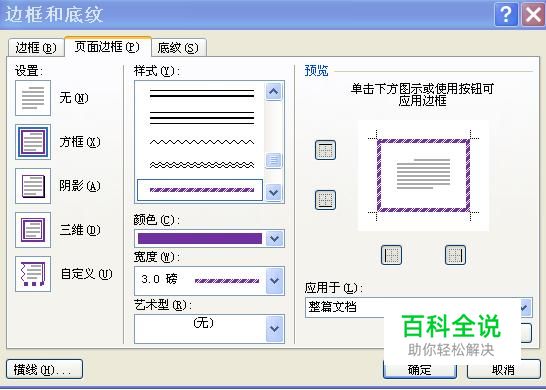This screenshot has height=390, width=546.
Task: Select the double wavy line style
Action: pyautogui.click(x=202, y=165)
